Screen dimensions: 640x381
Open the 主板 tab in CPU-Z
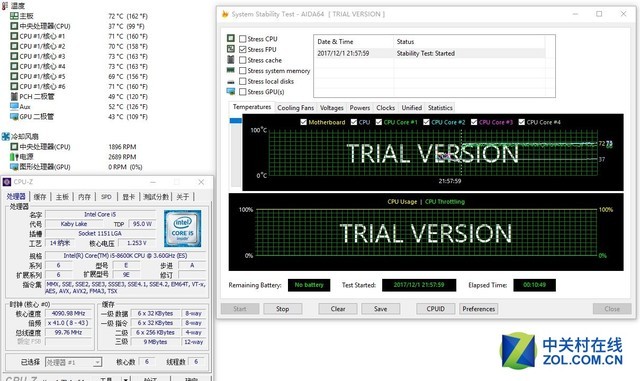pyautogui.click(x=62, y=197)
